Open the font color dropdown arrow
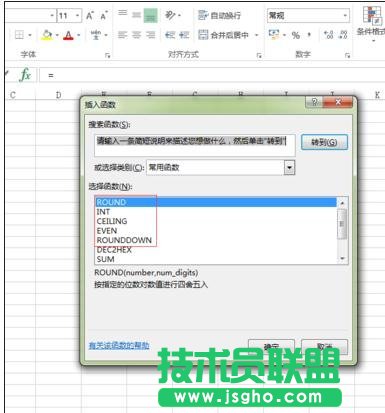 pyautogui.click(x=79, y=35)
